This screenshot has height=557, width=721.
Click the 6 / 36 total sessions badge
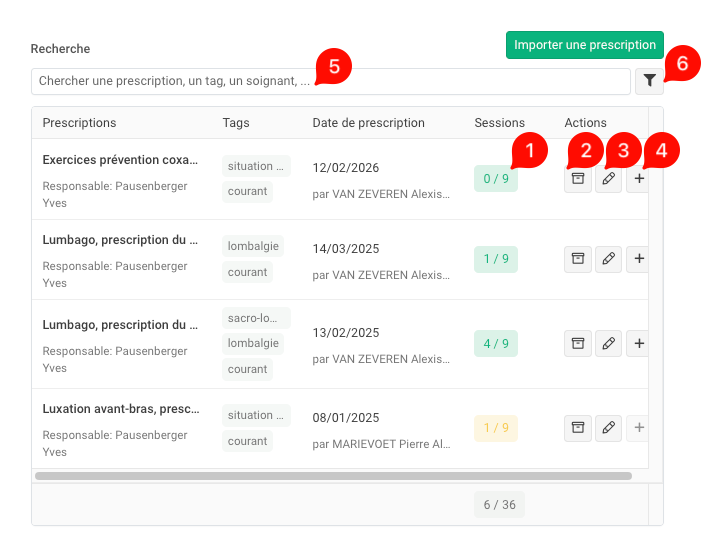(x=499, y=505)
